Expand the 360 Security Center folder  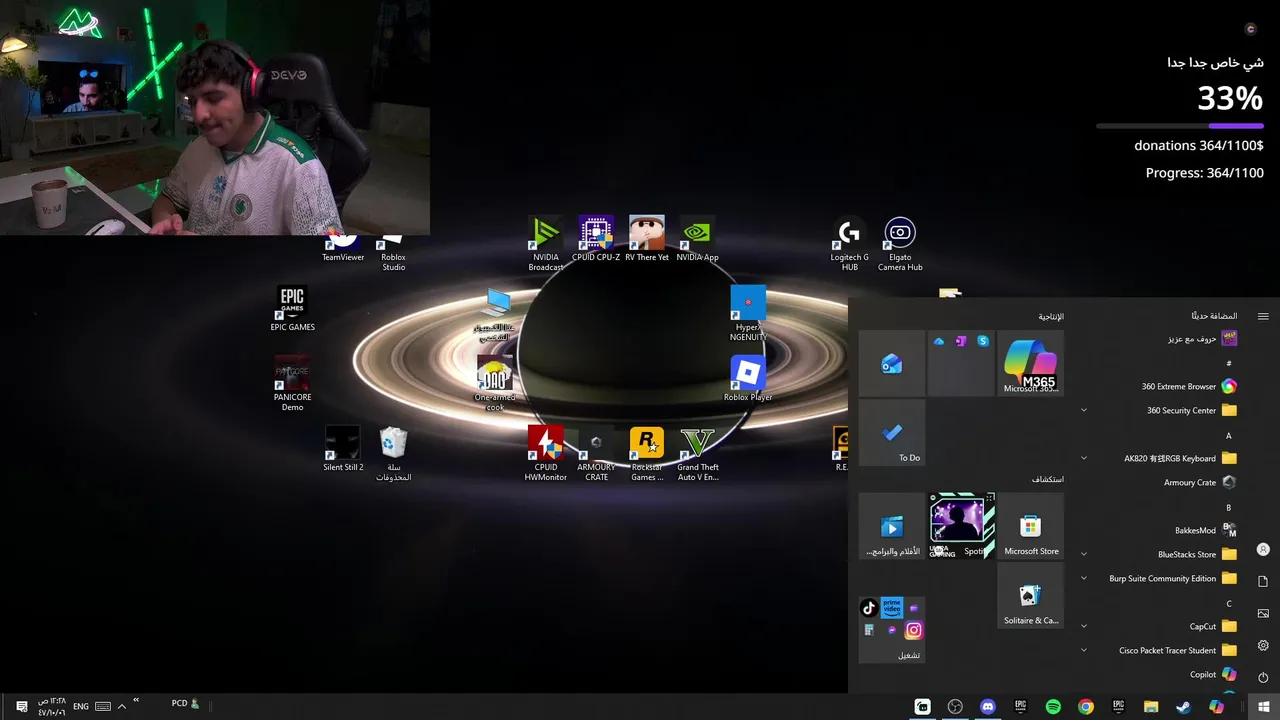click(1161, 410)
